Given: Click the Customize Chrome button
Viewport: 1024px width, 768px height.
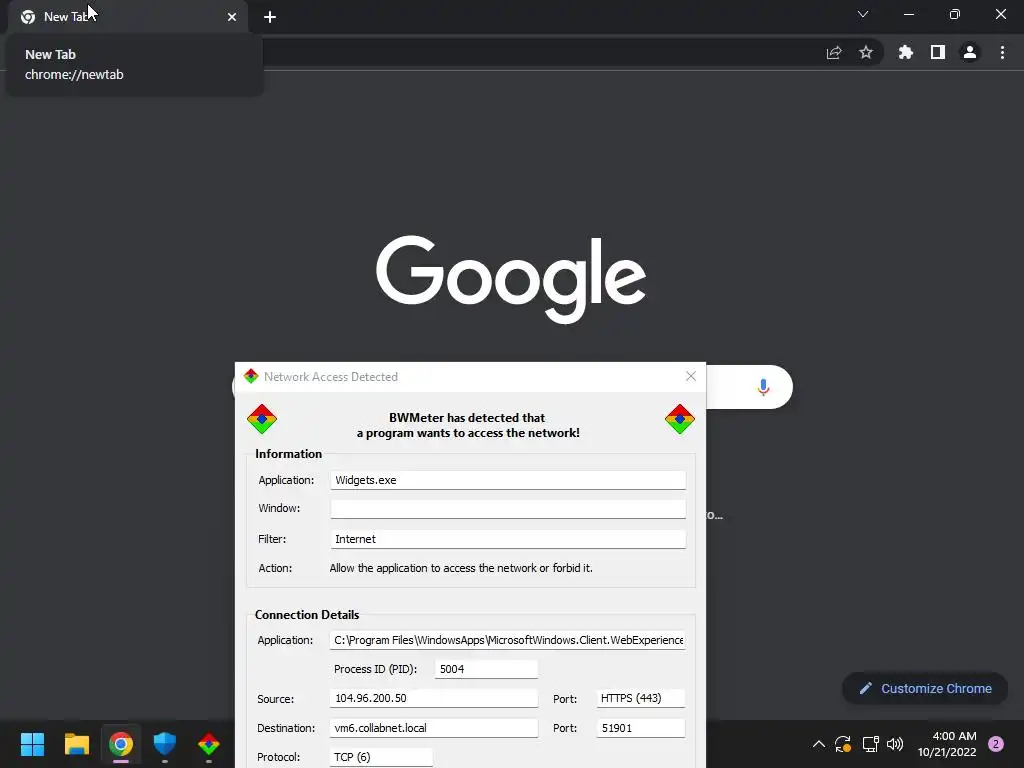Looking at the screenshot, I should point(925,688).
